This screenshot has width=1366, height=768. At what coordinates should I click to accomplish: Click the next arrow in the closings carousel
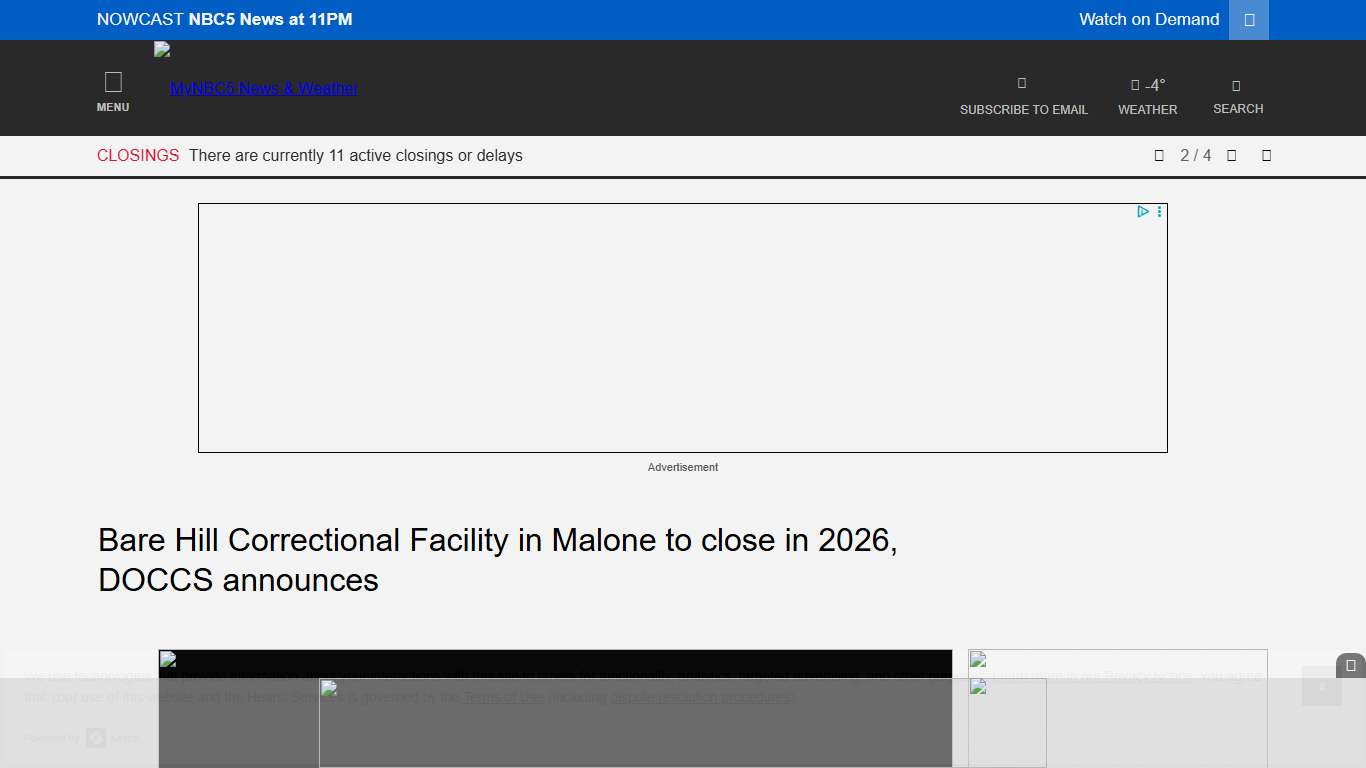(1231, 155)
